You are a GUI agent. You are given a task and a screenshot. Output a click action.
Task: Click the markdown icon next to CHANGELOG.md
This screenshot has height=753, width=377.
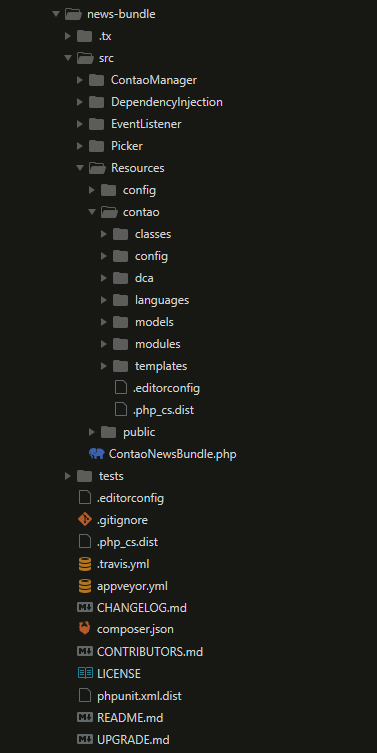coord(85,607)
